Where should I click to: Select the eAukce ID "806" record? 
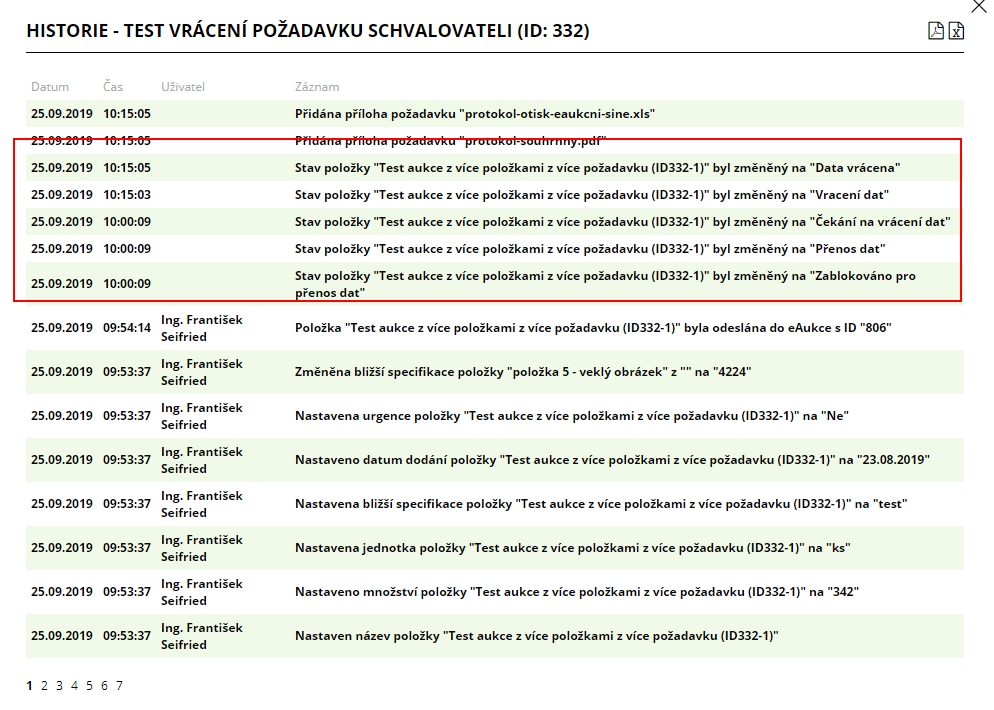tap(592, 328)
